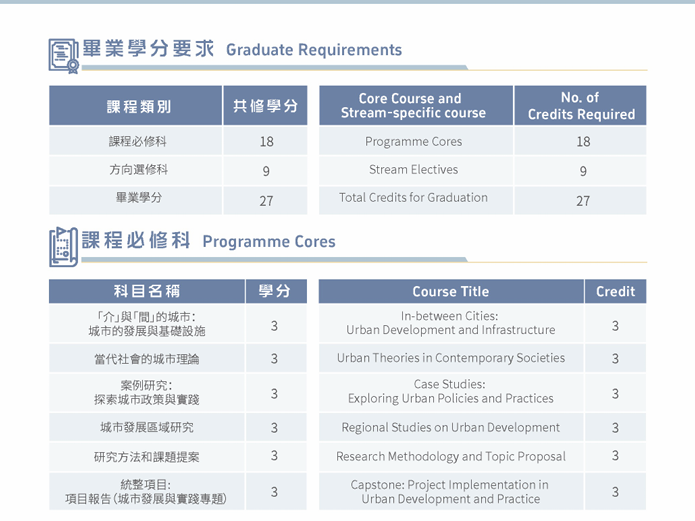The height and width of the screenshot is (521, 695).
Task: Click the 科目名稱 column header
Action: [x=147, y=291]
